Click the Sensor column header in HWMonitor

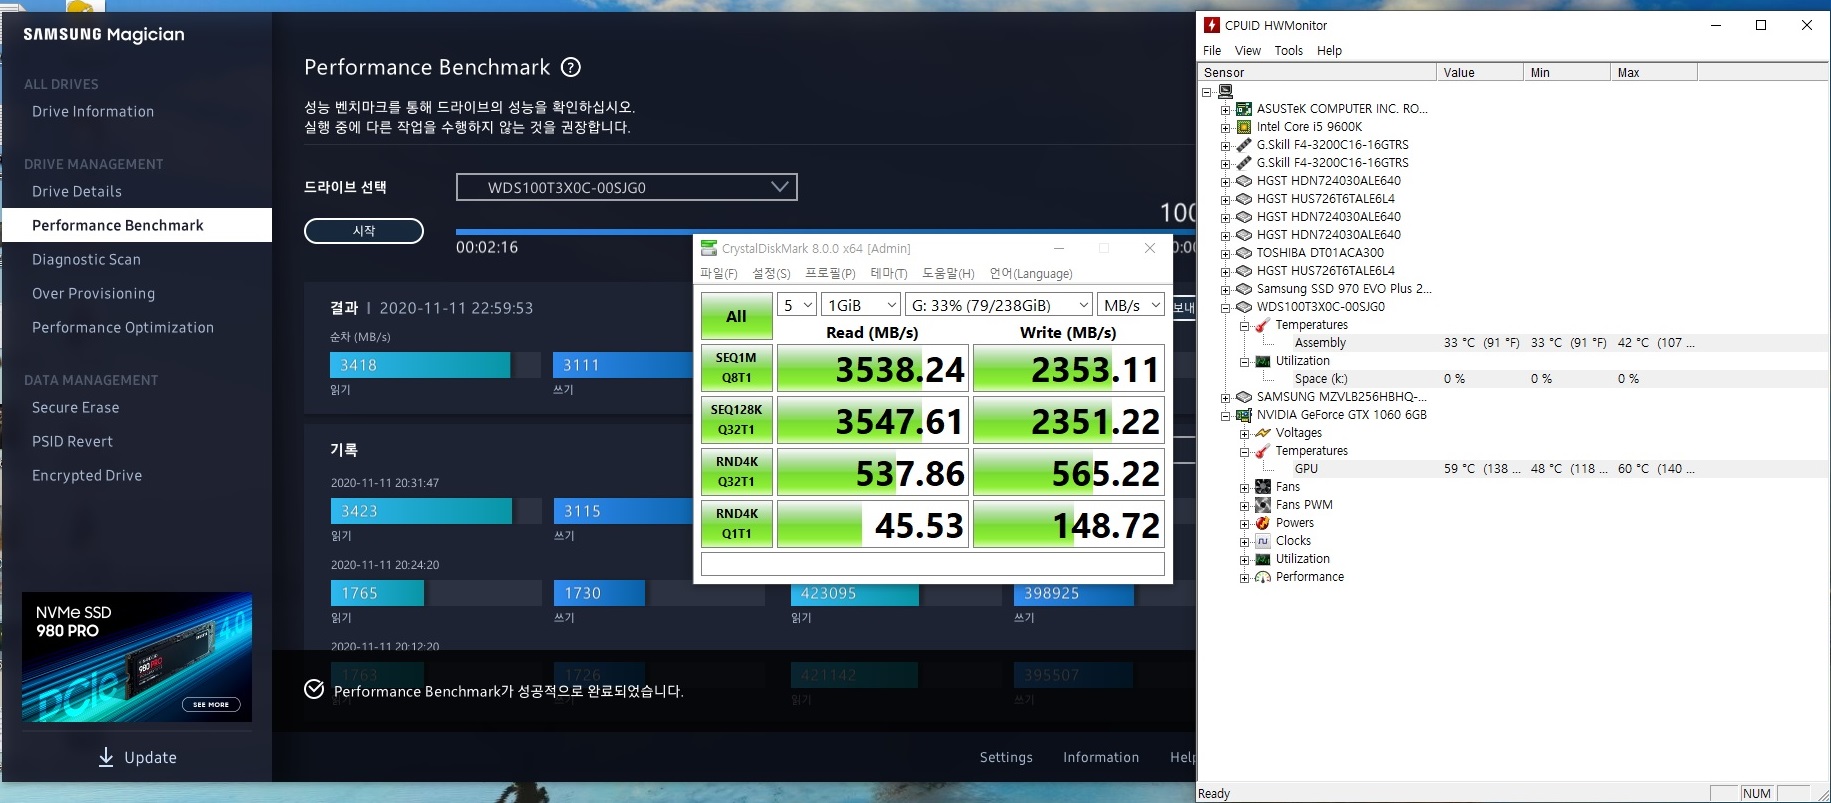tap(1316, 72)
